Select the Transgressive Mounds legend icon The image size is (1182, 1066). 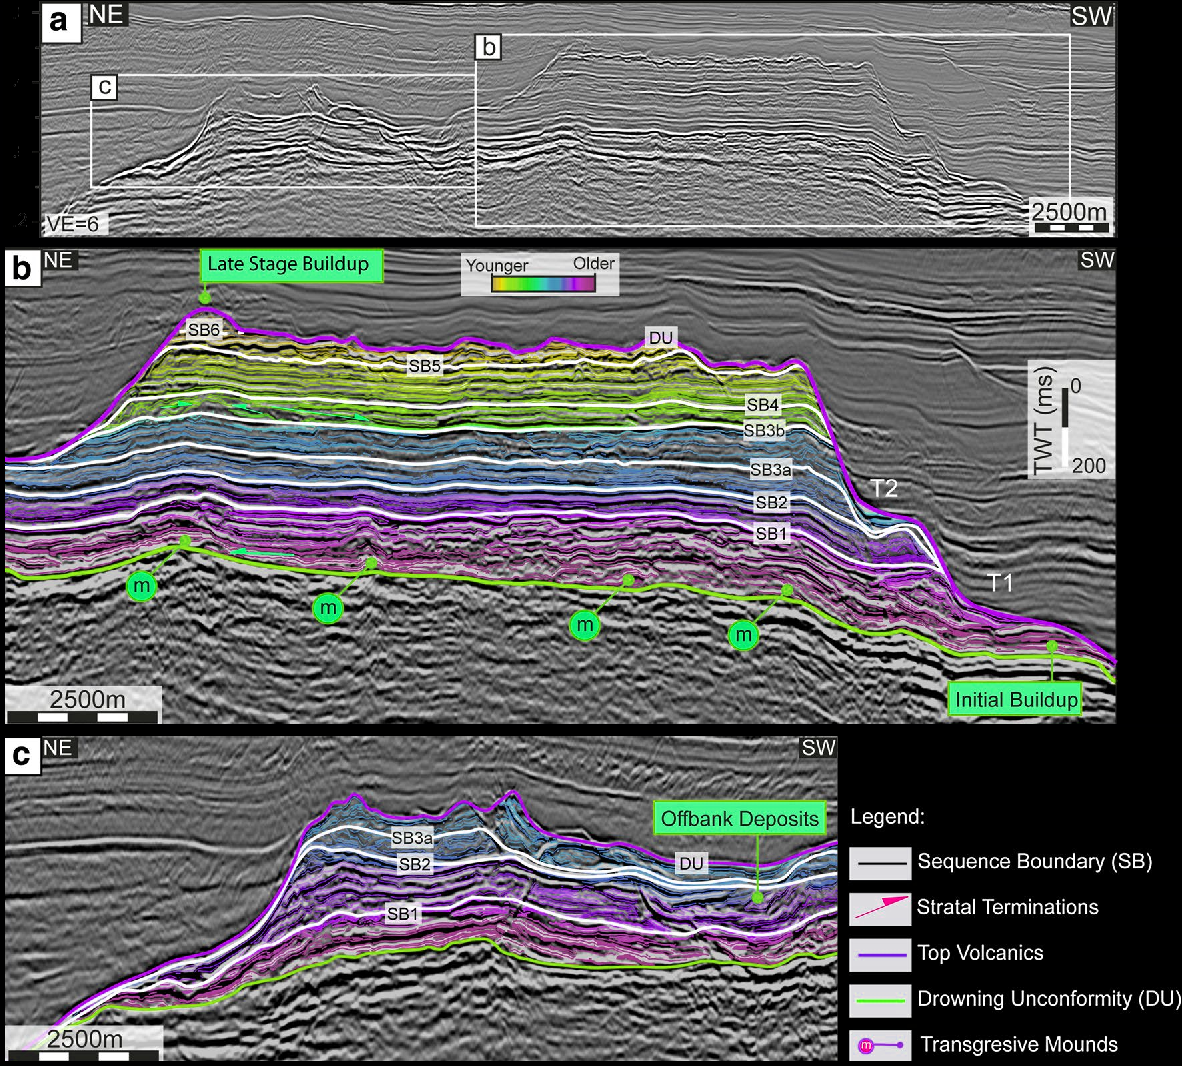(879, 1045)
